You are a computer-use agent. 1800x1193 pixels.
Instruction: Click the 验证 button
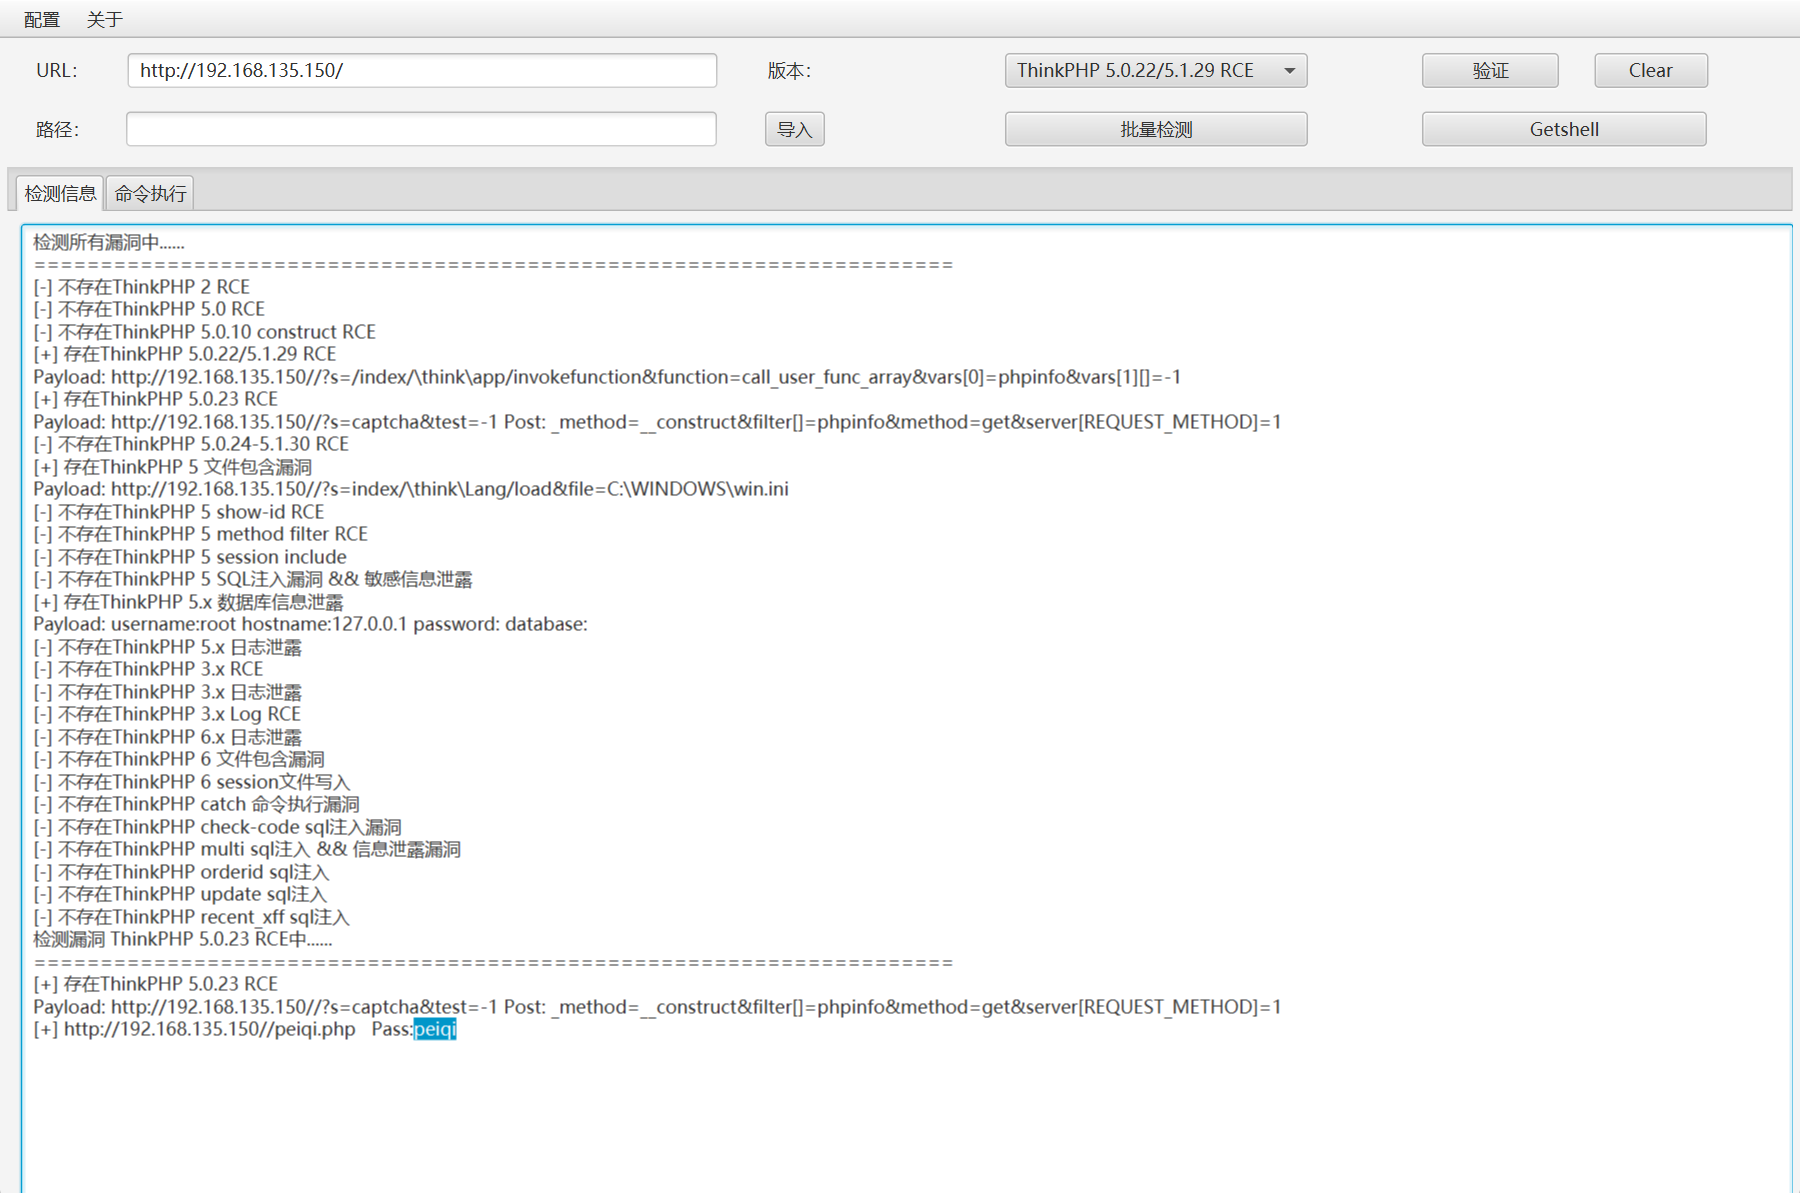click(x=1490, y=70)
